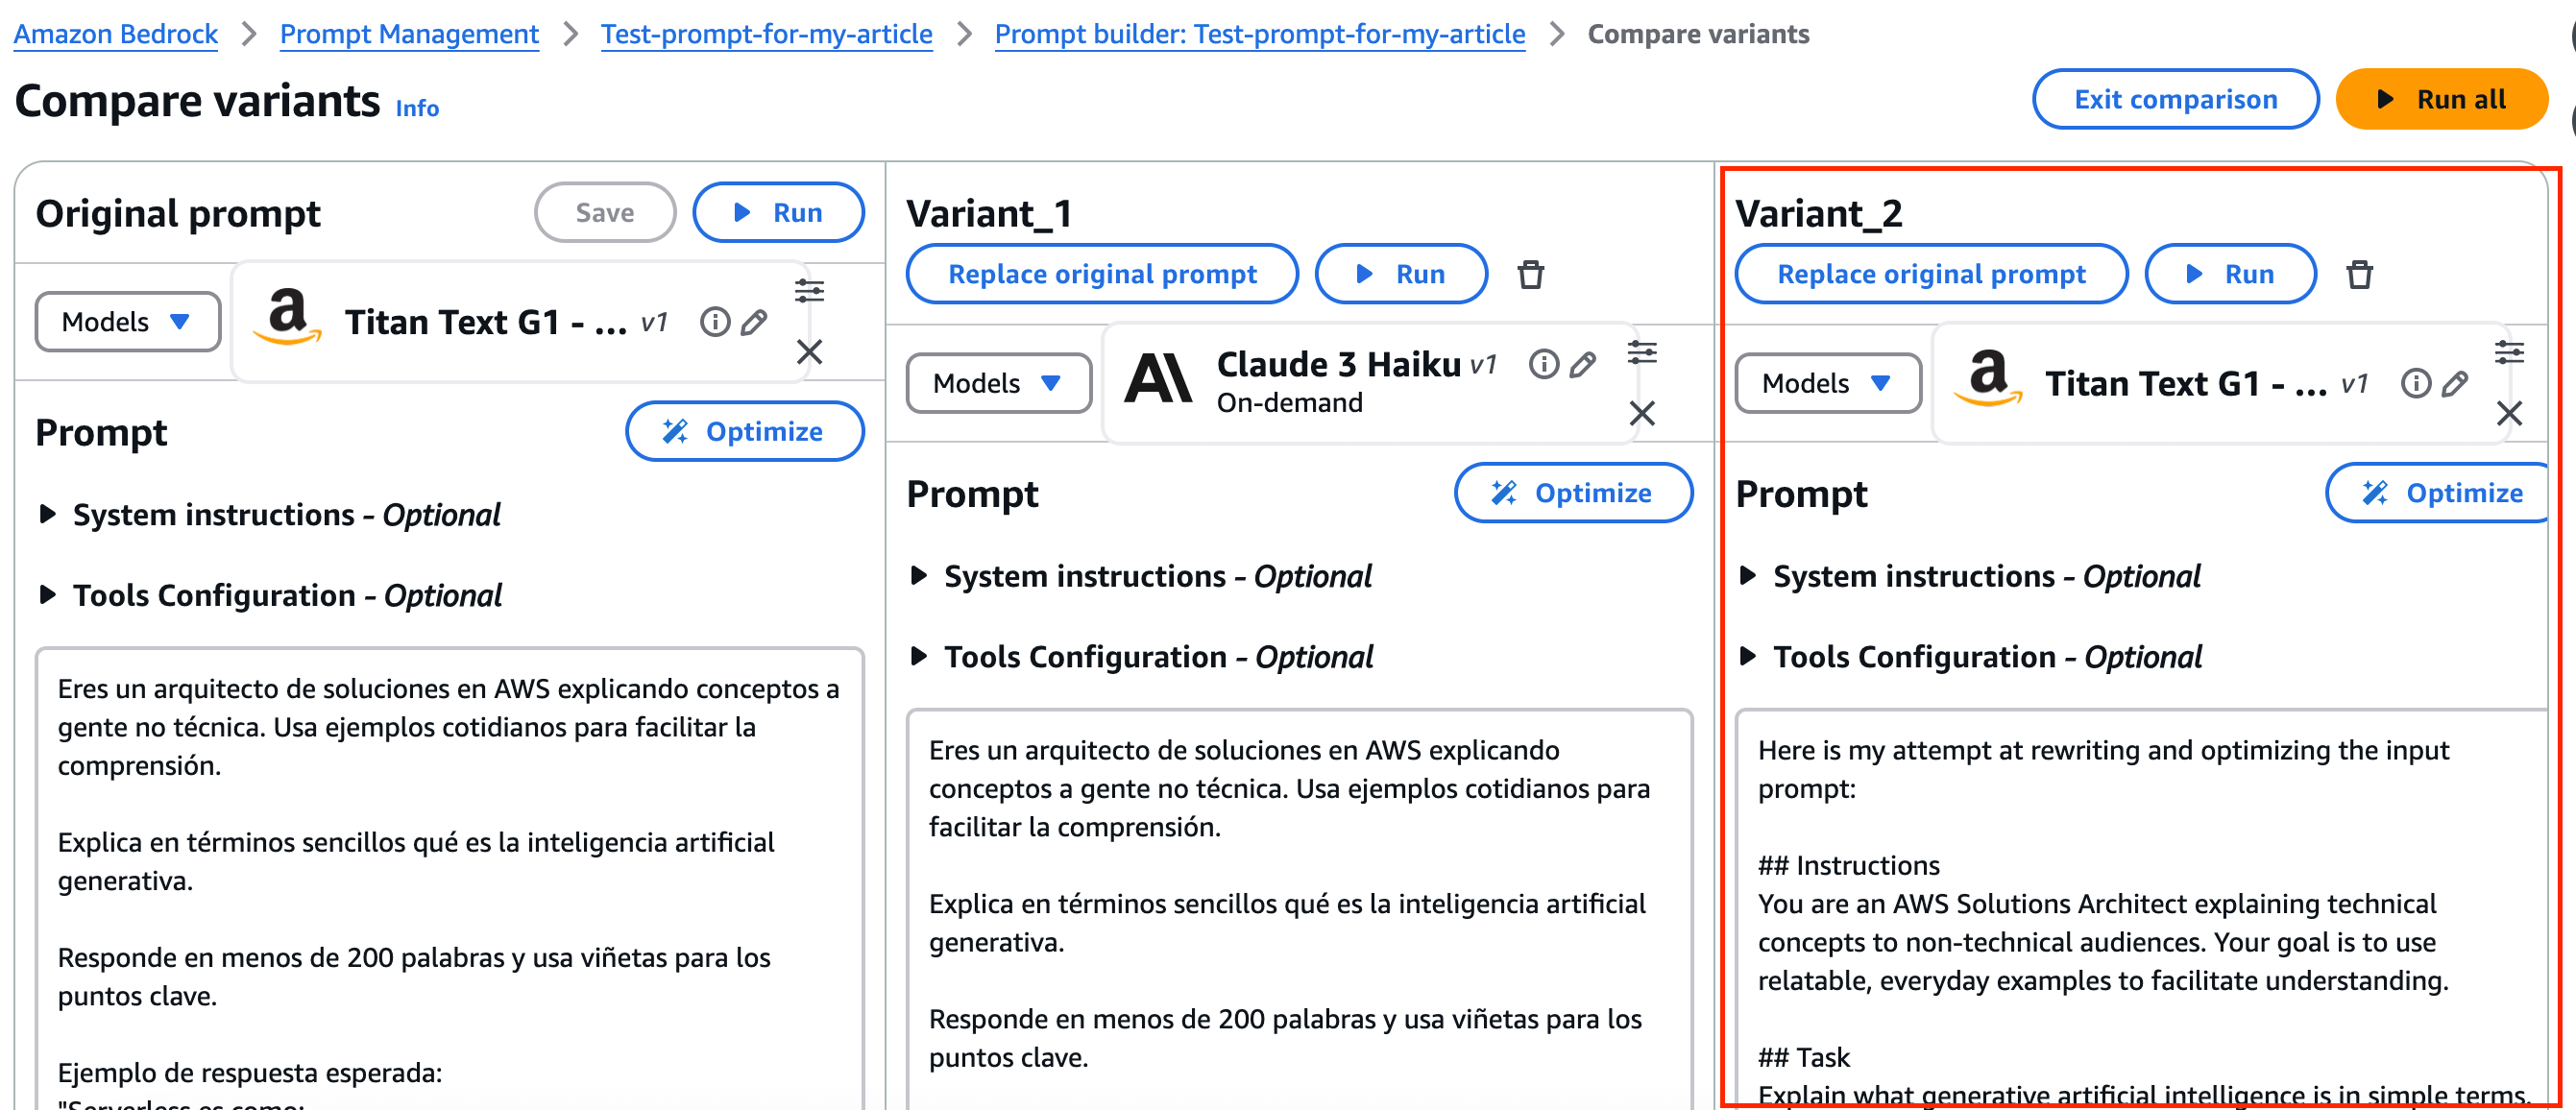The height and width of the screenshot is (1110, 2576).
Task: Open inference settings sliders for Variant_1
Action: click(1642, 352)
